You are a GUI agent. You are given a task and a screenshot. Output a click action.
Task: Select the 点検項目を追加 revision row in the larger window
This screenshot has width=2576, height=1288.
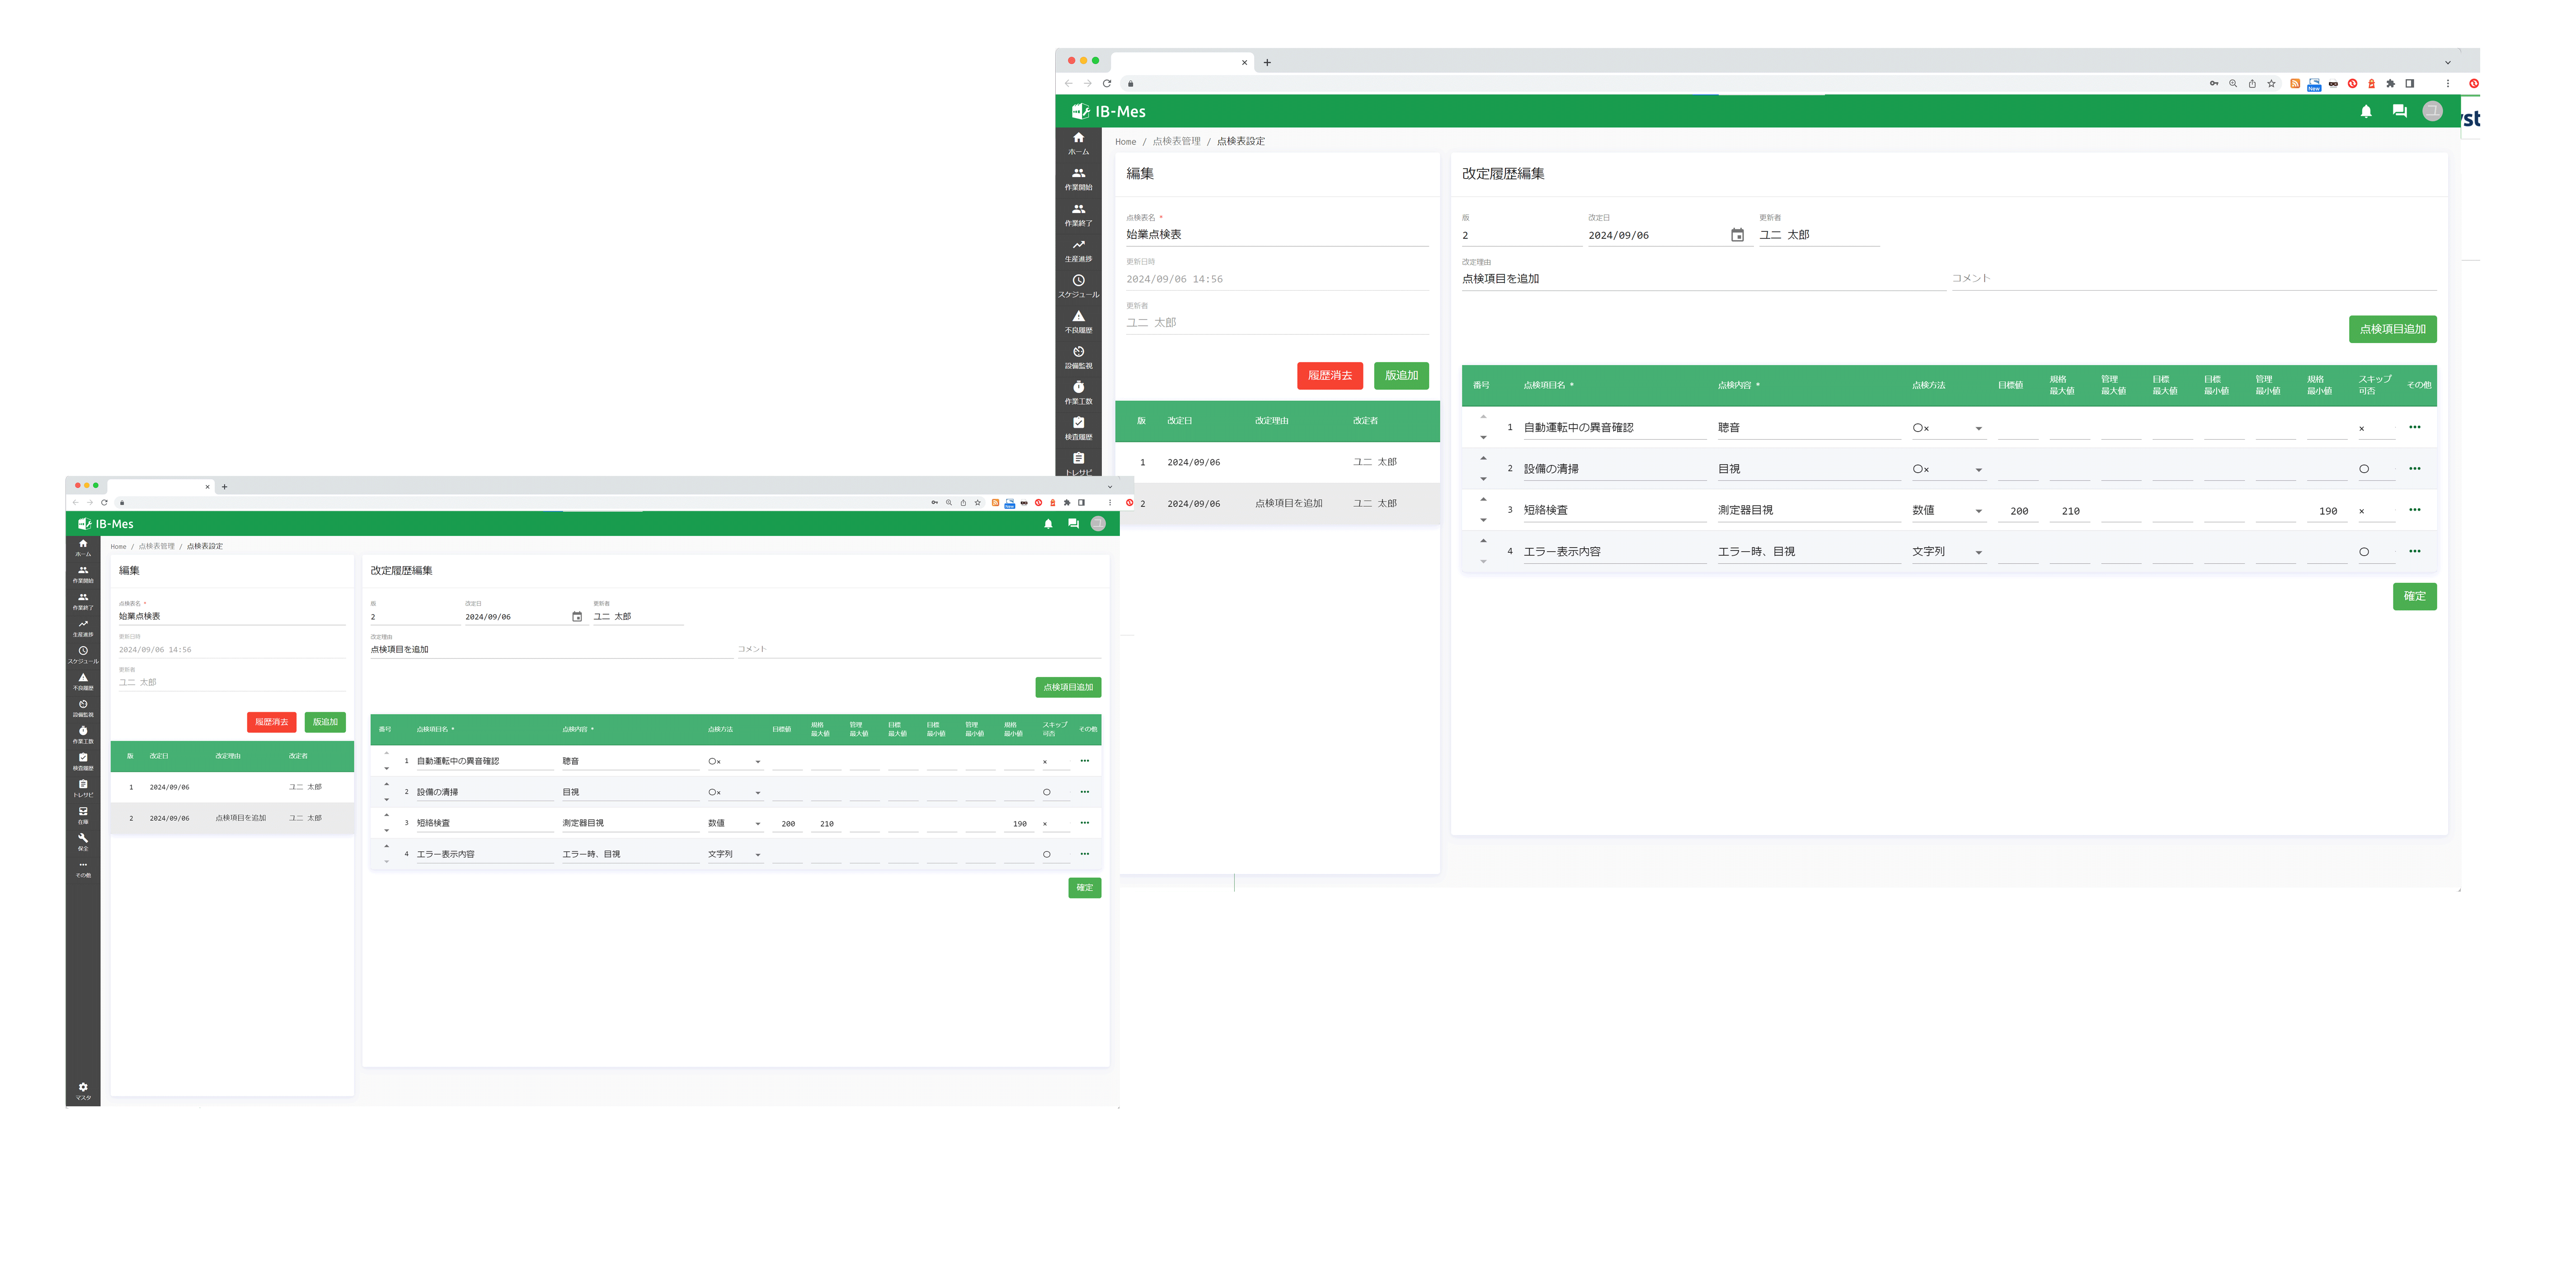(1277, 504)
